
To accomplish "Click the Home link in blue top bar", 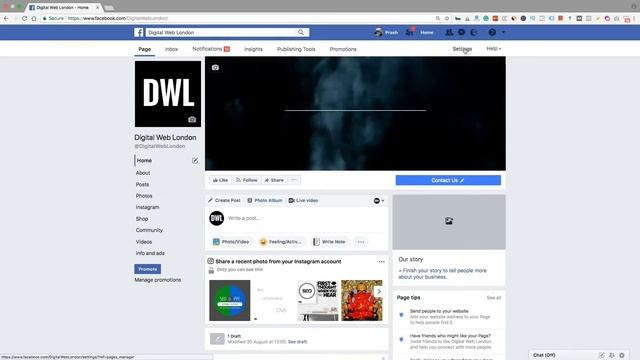I will tap(427, 32).
